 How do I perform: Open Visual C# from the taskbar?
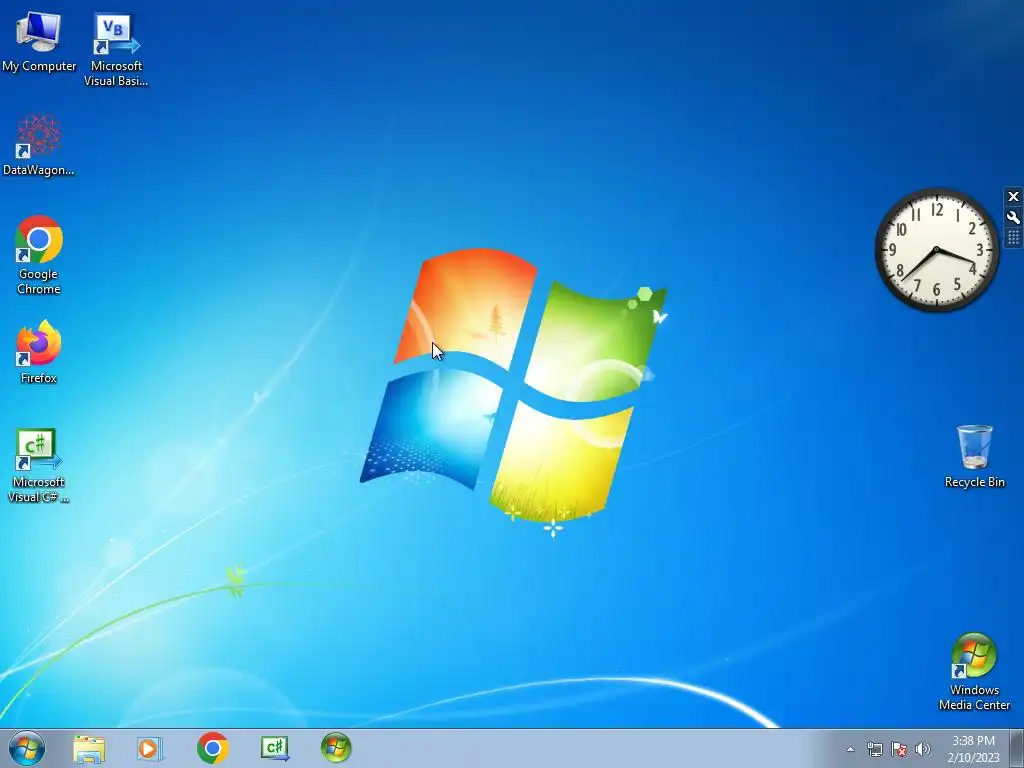tap(274, 748)
